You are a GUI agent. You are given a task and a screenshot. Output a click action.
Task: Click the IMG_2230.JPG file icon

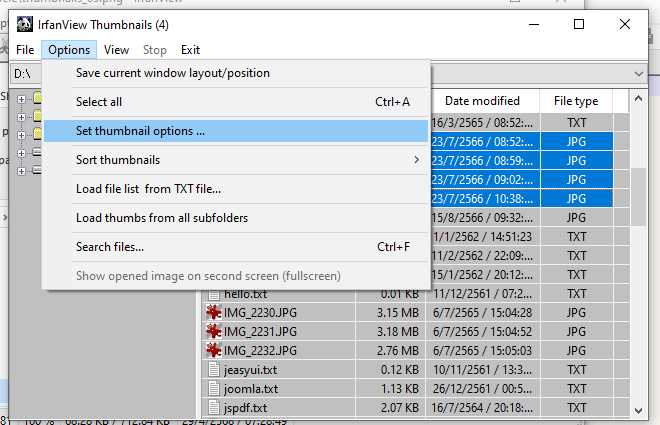[212, 313]
